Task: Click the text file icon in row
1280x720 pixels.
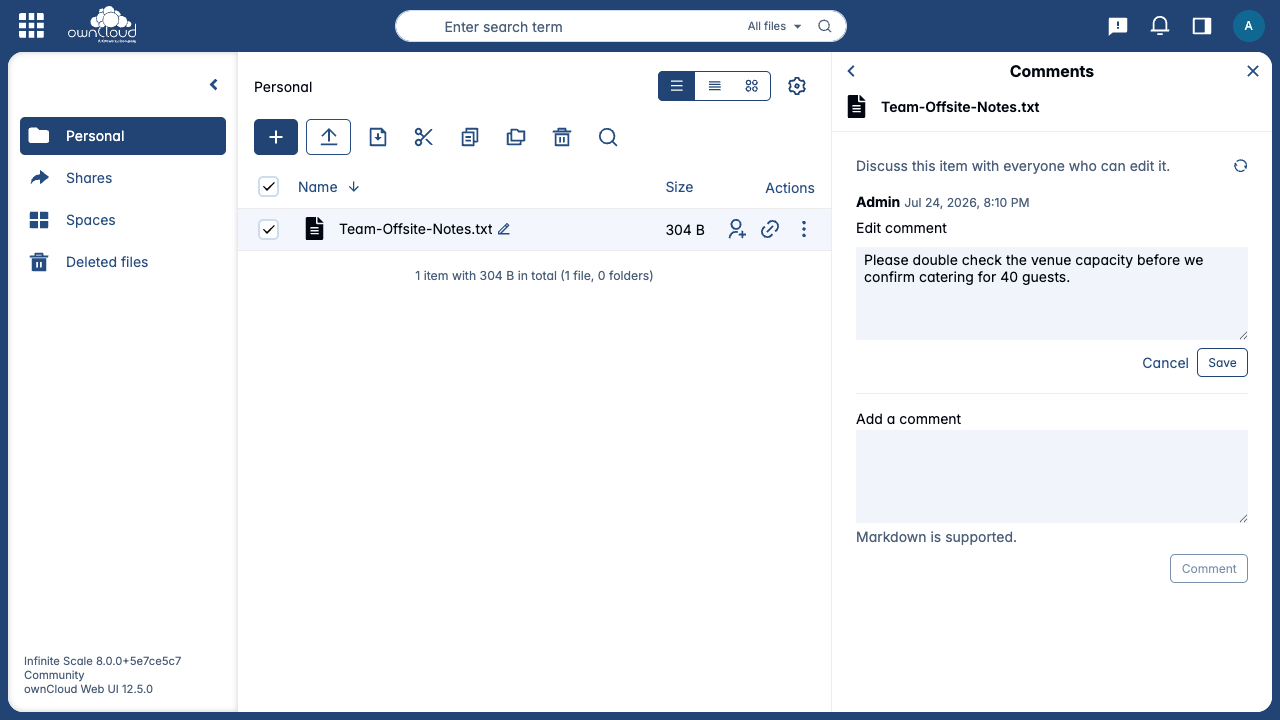Action: [314, 229]
